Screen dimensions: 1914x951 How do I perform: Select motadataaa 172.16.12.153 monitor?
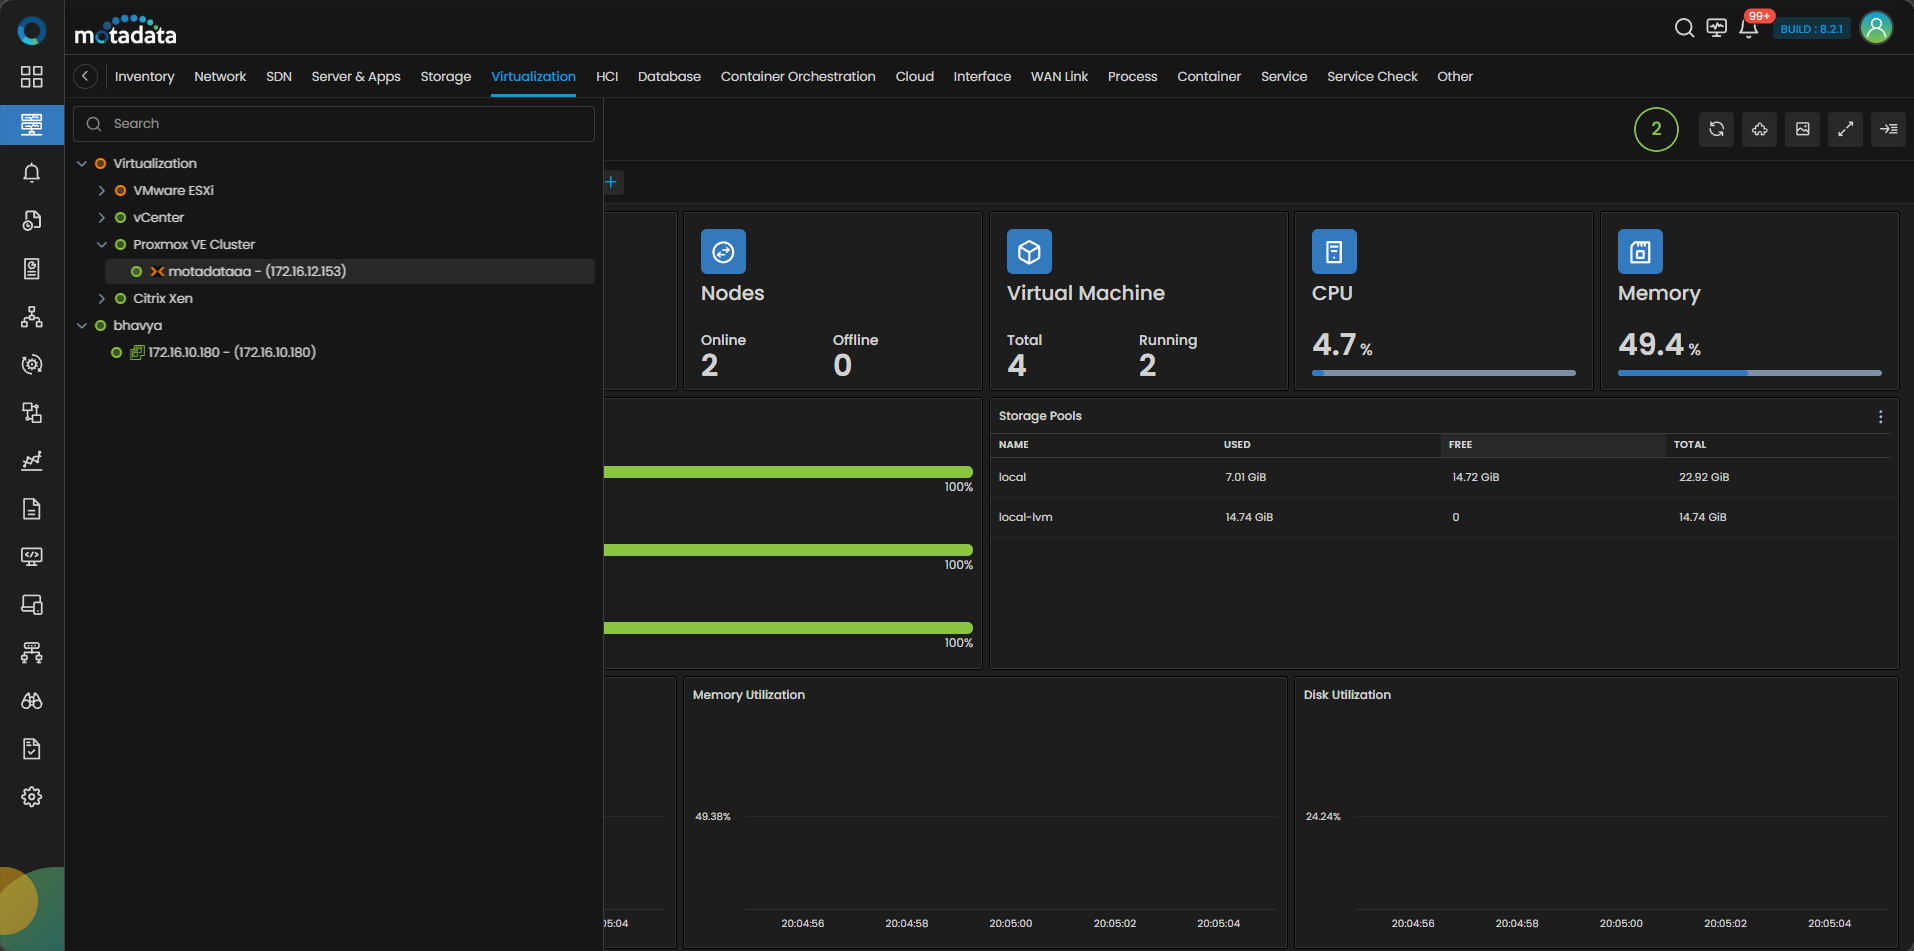pyautogui.click(x=256, y=272)
